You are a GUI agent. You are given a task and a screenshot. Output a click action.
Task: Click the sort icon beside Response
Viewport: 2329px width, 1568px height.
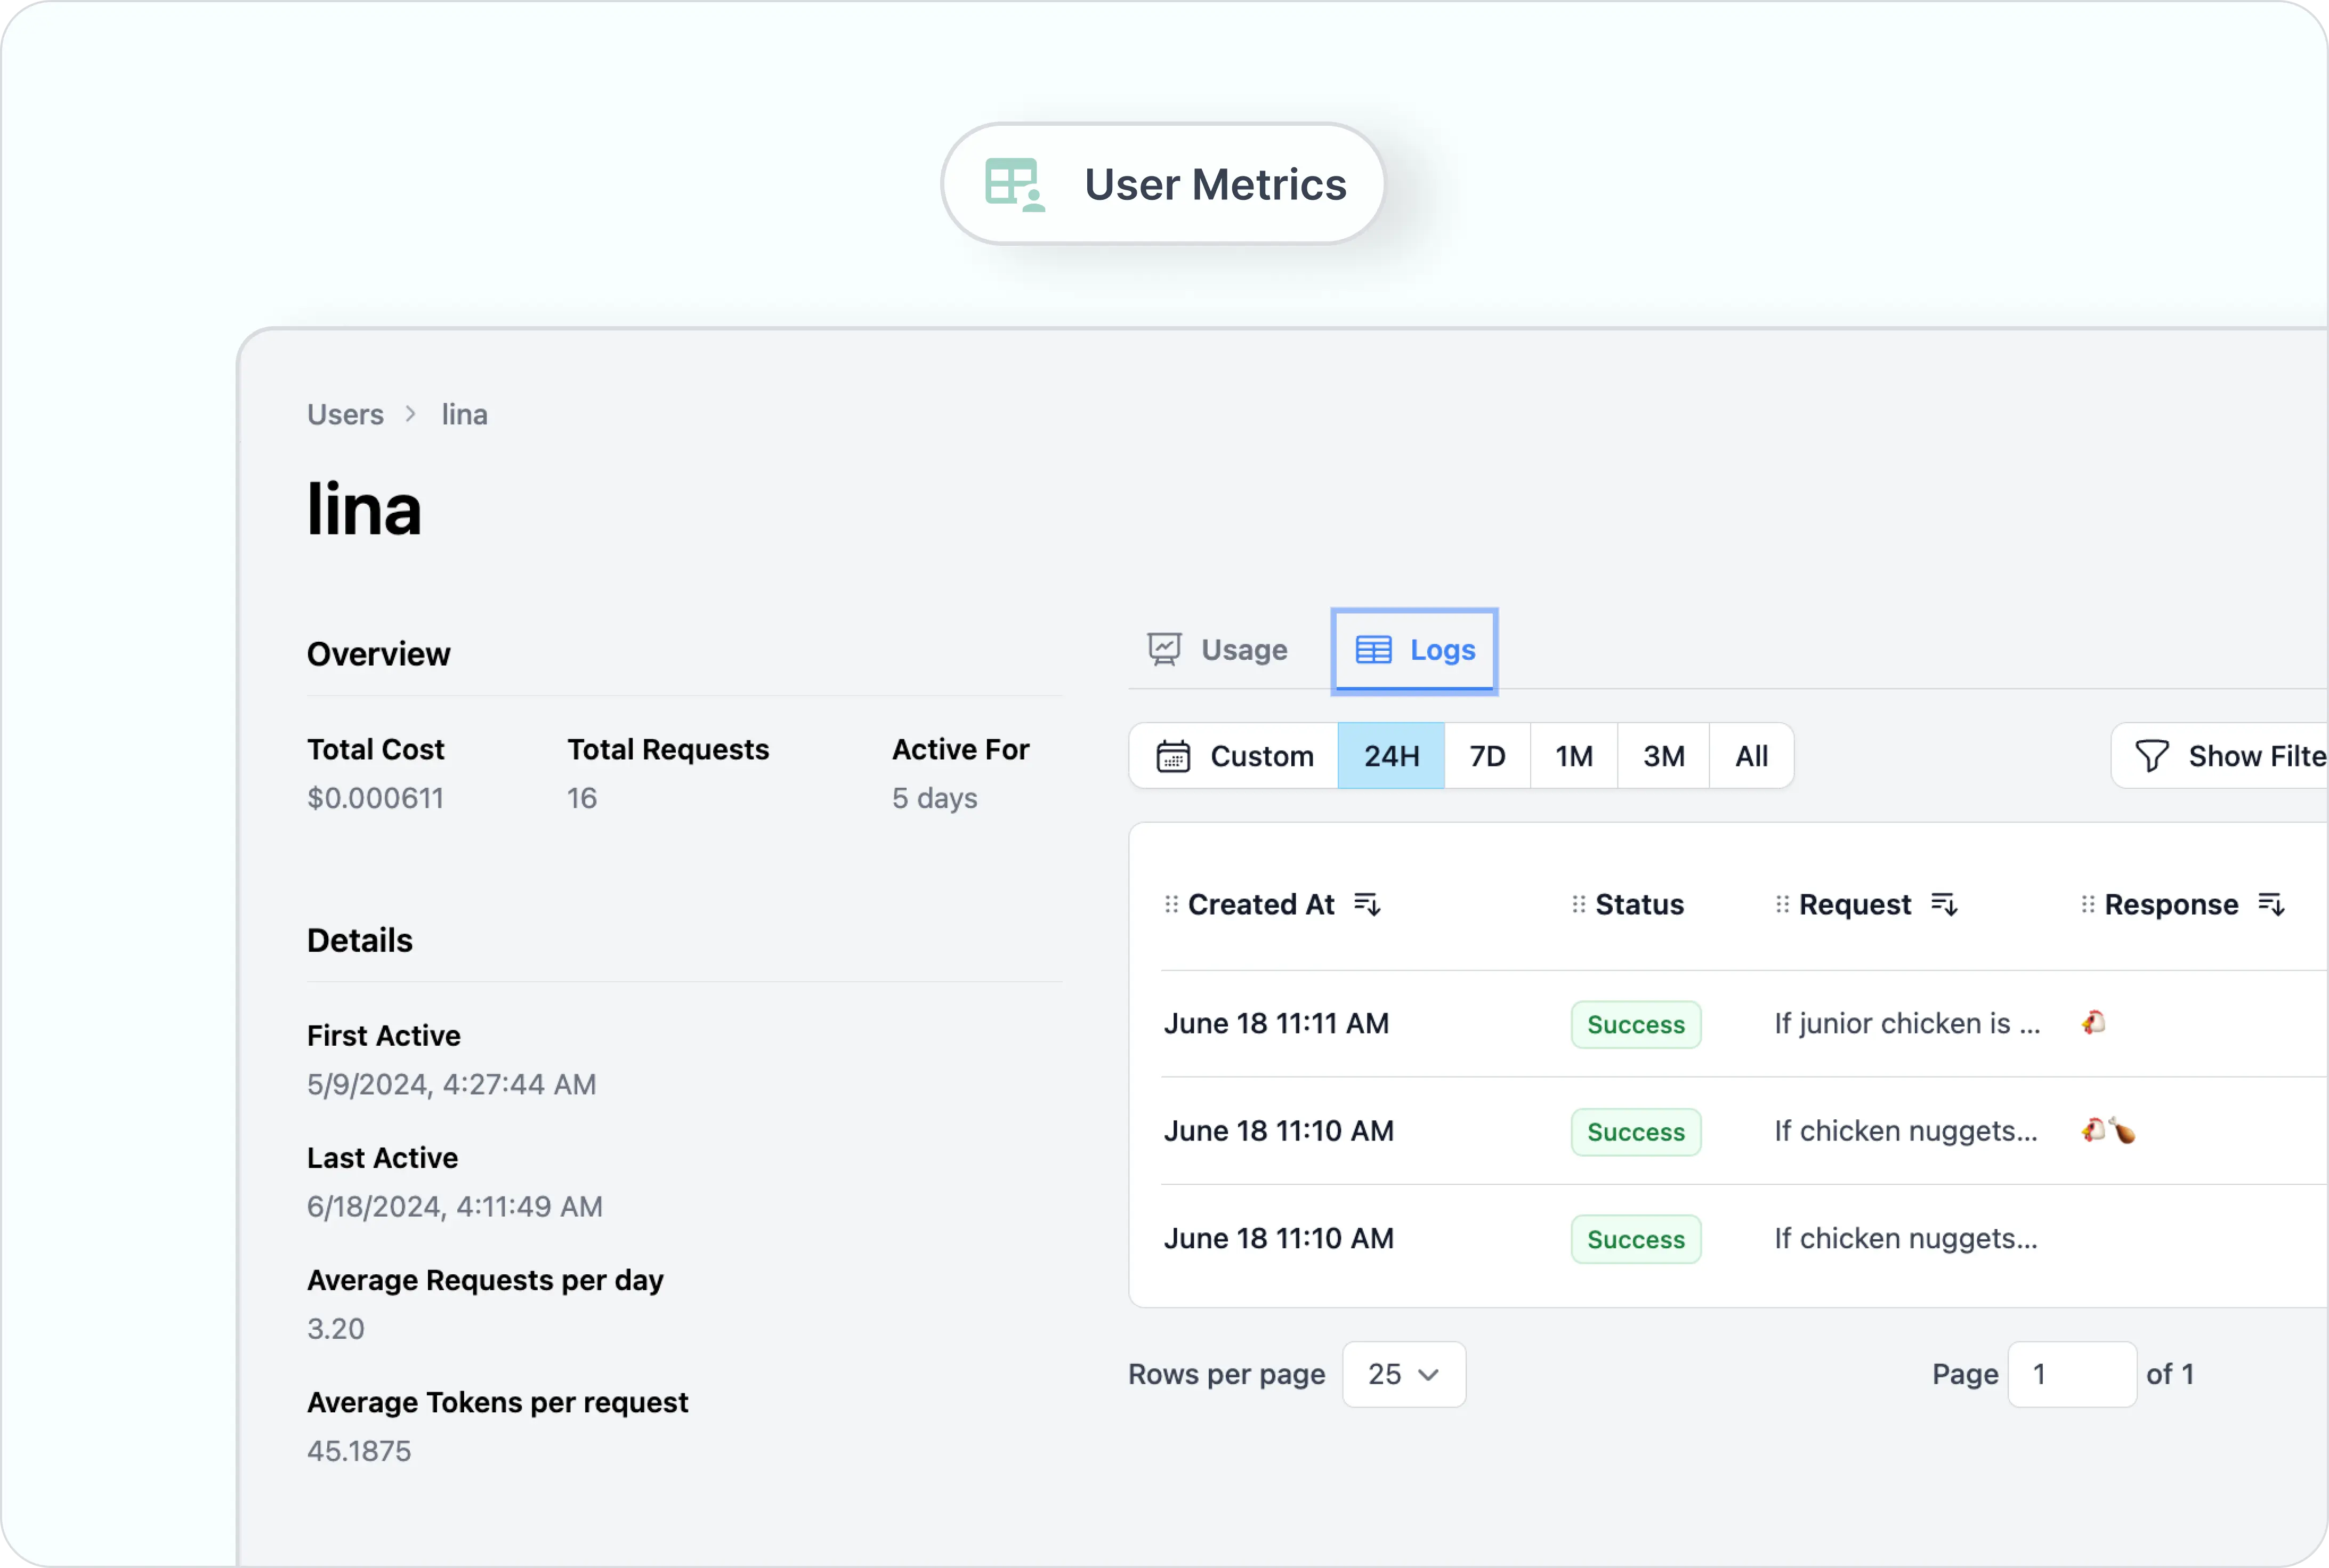(2272, 904)
